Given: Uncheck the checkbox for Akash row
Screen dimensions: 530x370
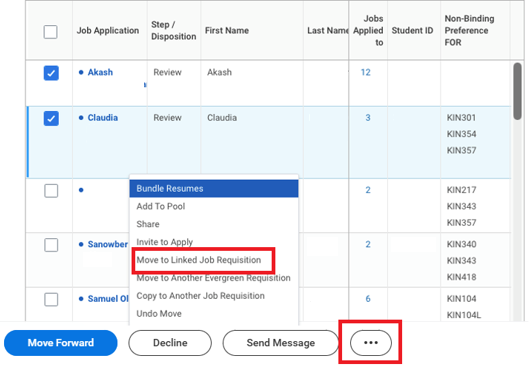Looking at the screenshot, I should click(x=51, y=73).
